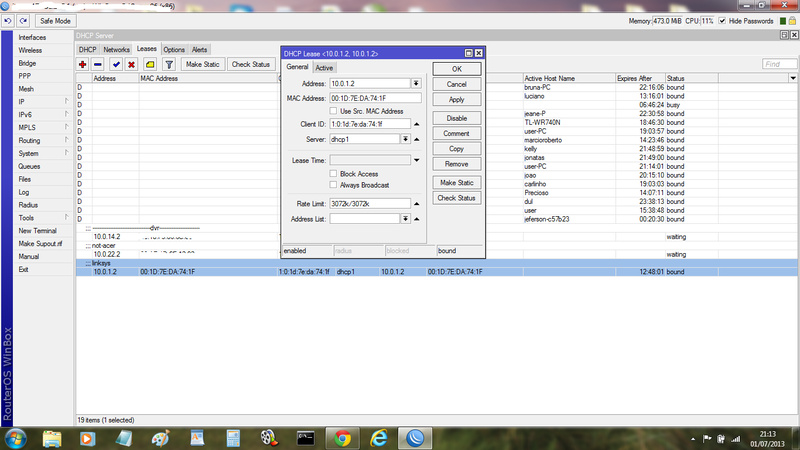The image size is (800, 450).
Task: Click the padlock icon near Hide Passwords
Action: [792, 21]
